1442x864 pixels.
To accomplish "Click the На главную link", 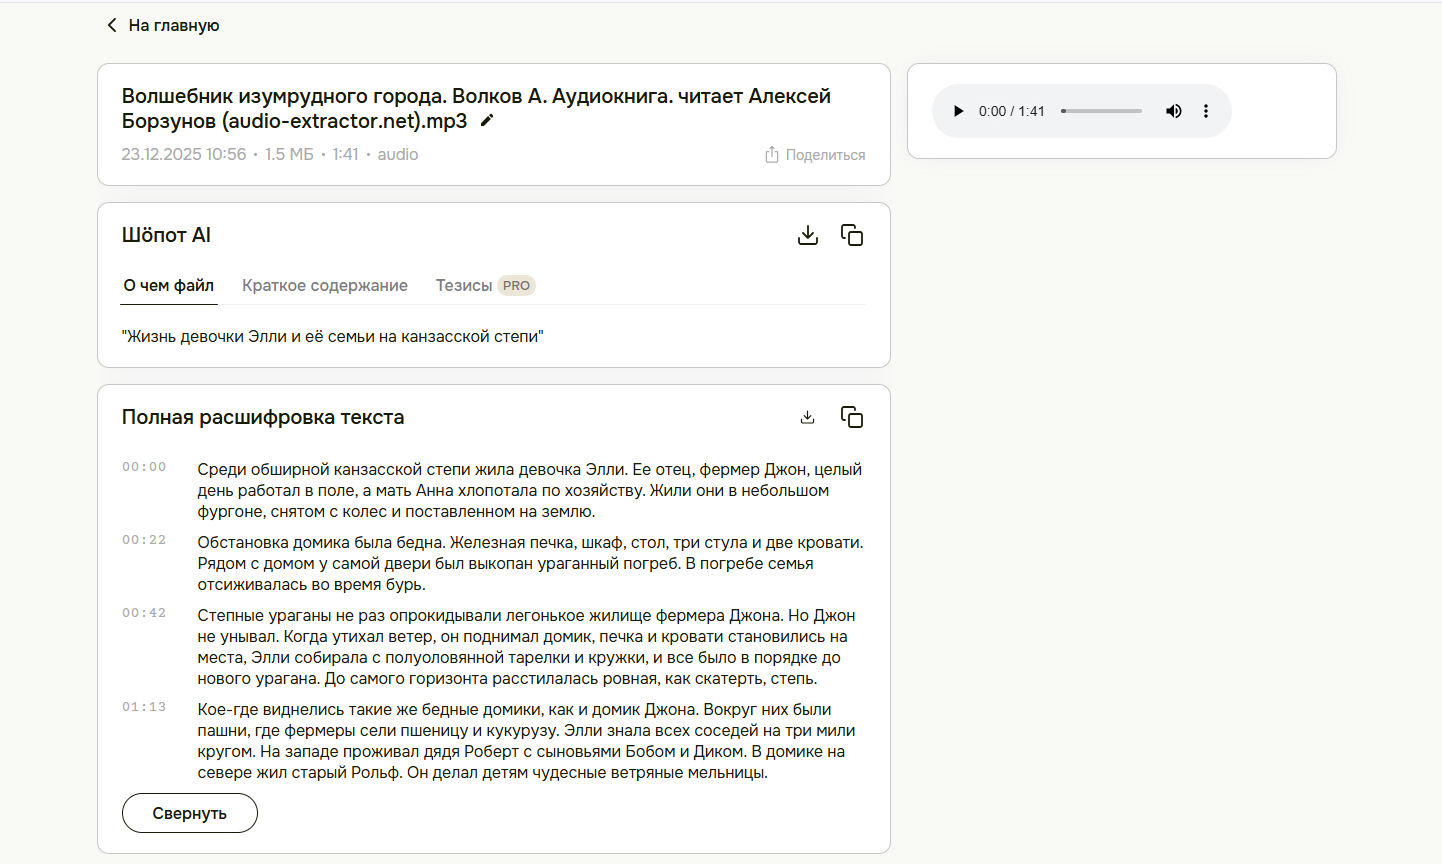I will (x=172, y=24).
